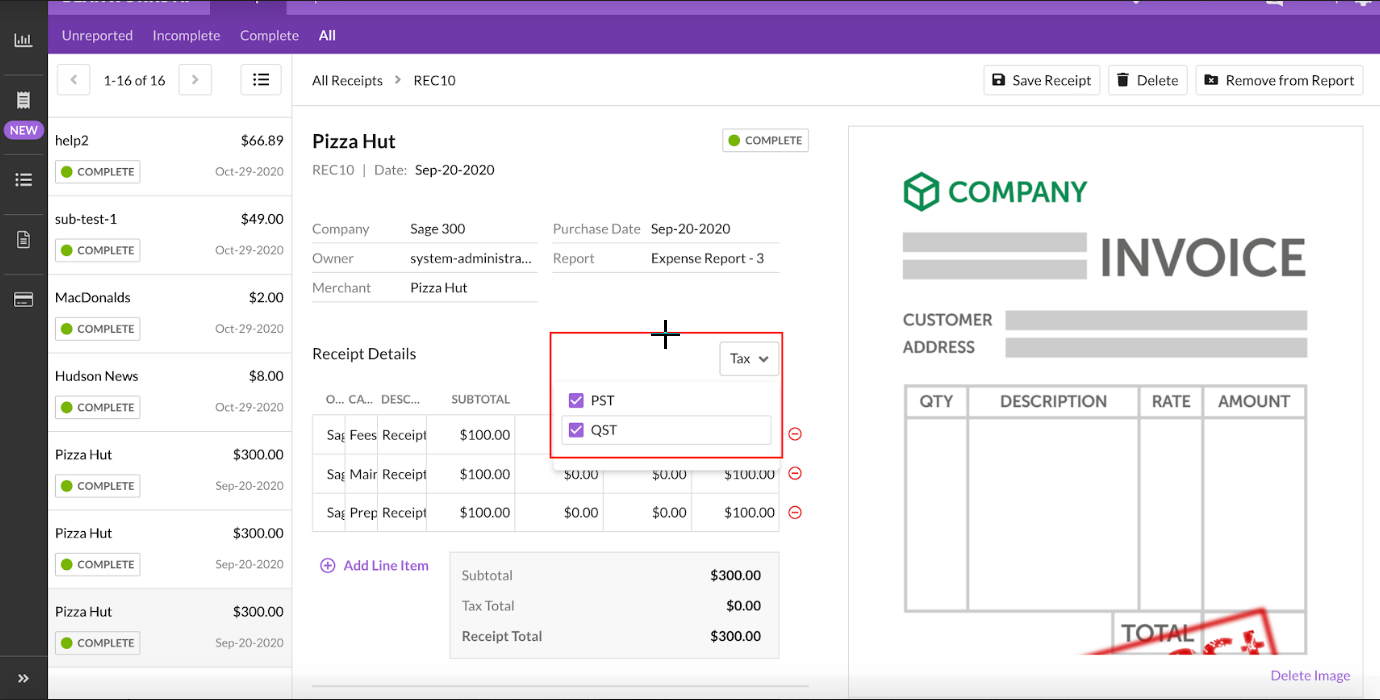1380x700 pixels.
Task: Remove the Main line item
Action: click(x=795, y=473)
